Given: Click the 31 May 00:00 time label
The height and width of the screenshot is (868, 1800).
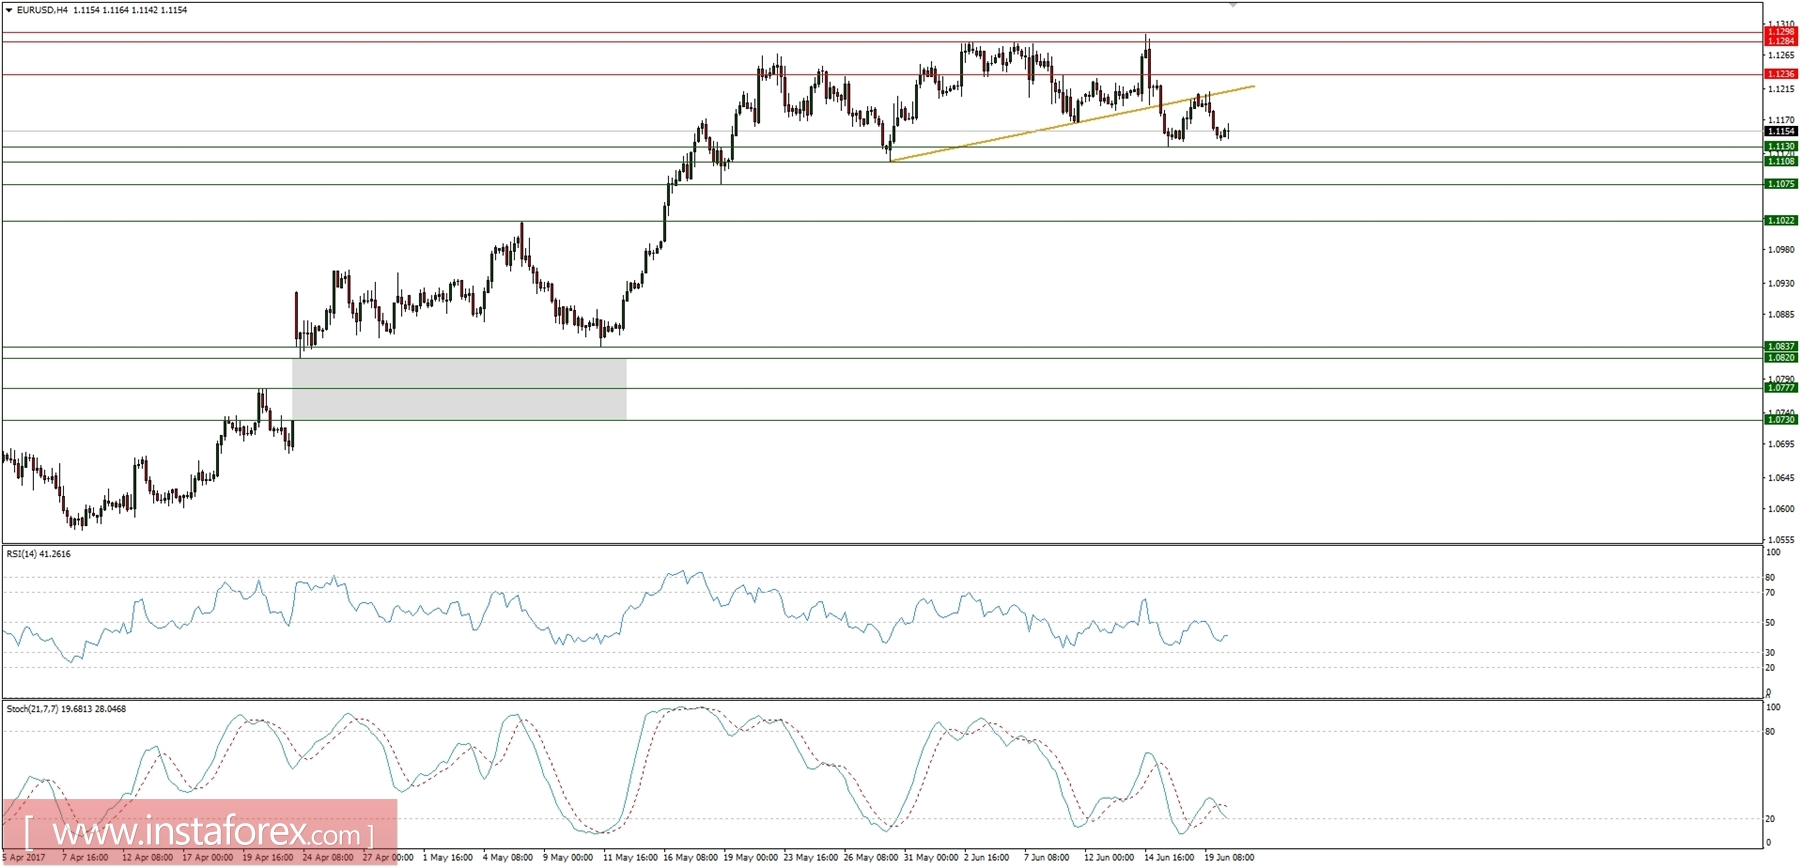Looking at the screenshot, I should coord(931,858).
